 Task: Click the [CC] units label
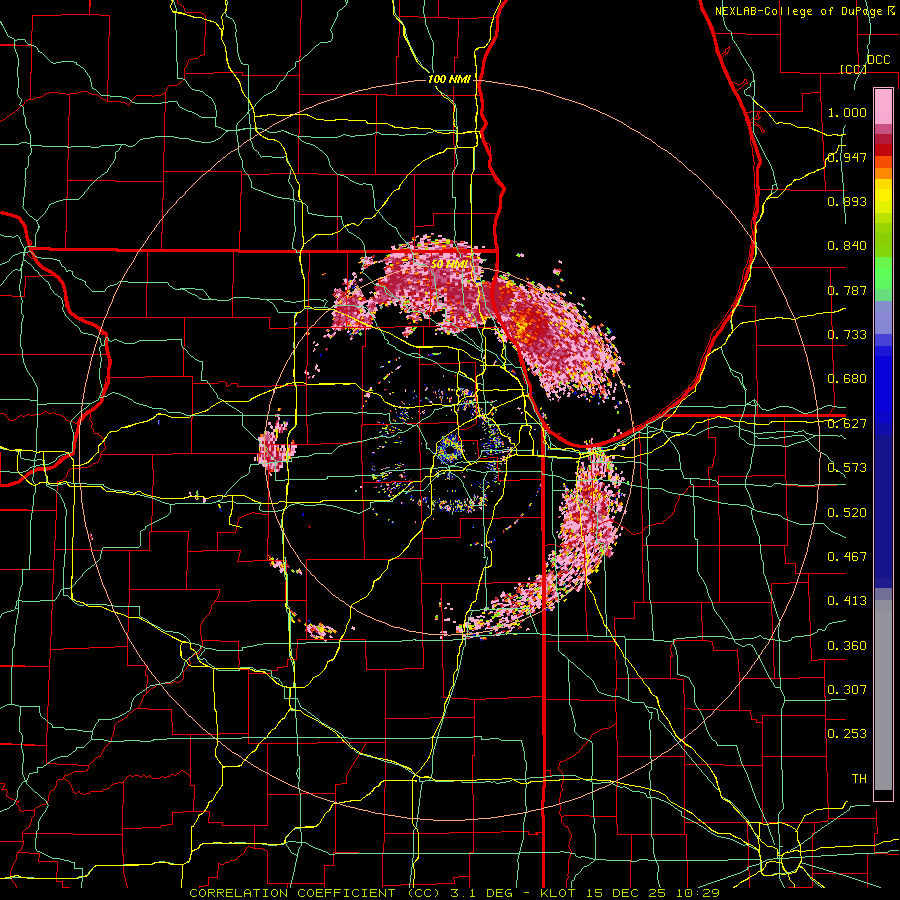tap(853, 69)
